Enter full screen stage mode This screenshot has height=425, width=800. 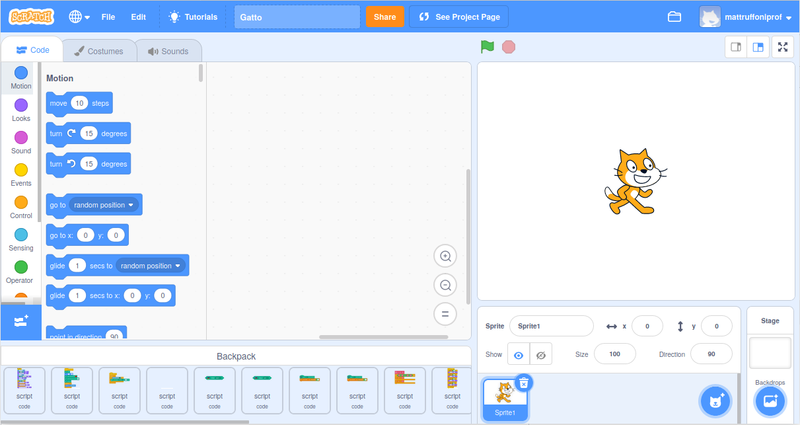coord(782,47)
